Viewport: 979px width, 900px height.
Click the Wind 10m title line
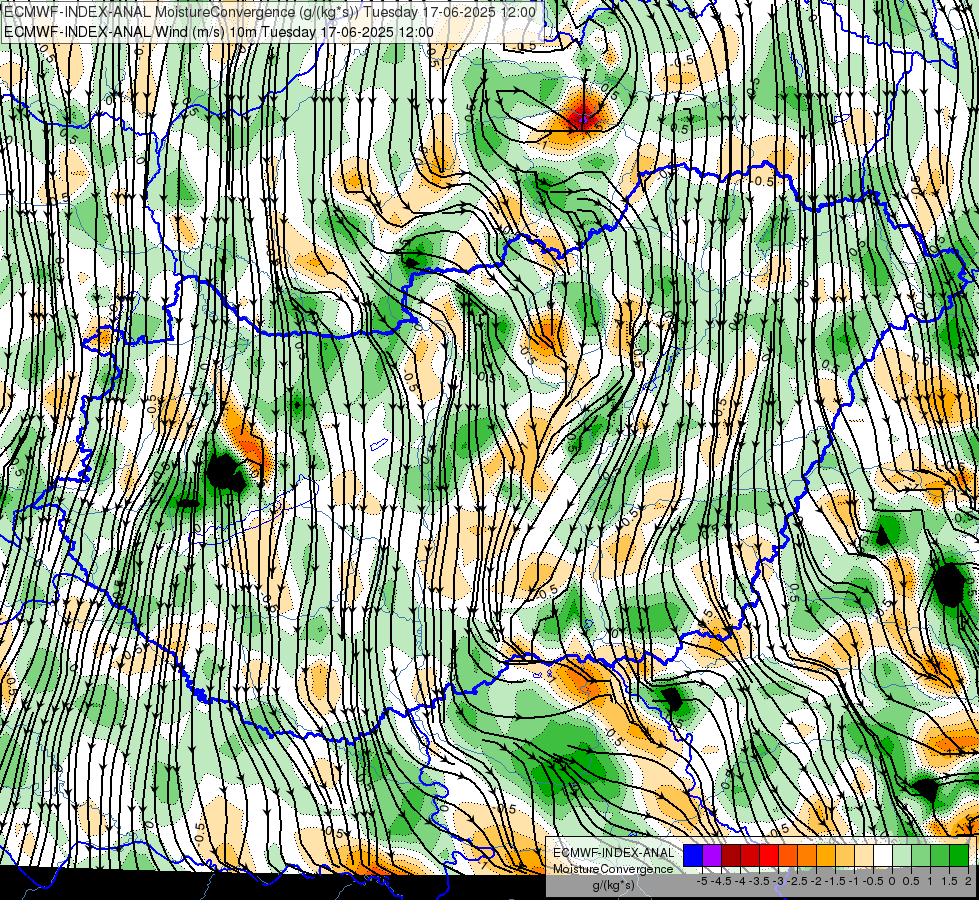[219, 31]
